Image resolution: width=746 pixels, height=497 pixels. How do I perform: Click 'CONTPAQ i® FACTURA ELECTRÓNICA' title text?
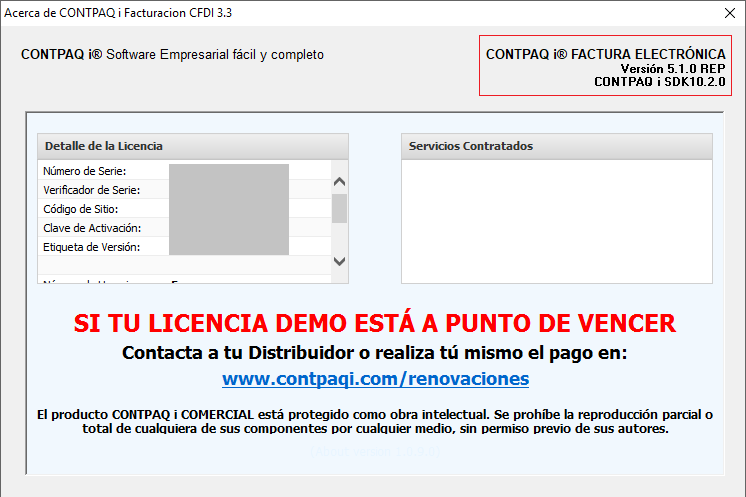pos(606,54)
